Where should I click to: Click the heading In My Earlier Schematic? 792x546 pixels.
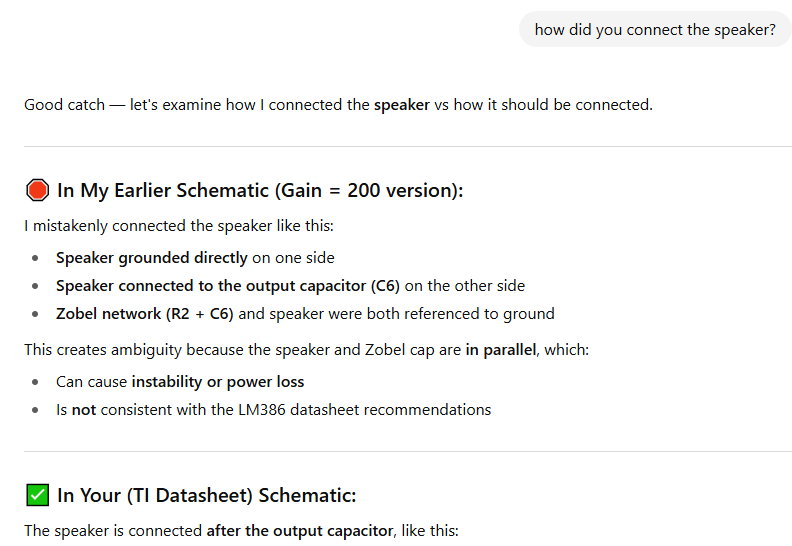(x=260, y=190)
